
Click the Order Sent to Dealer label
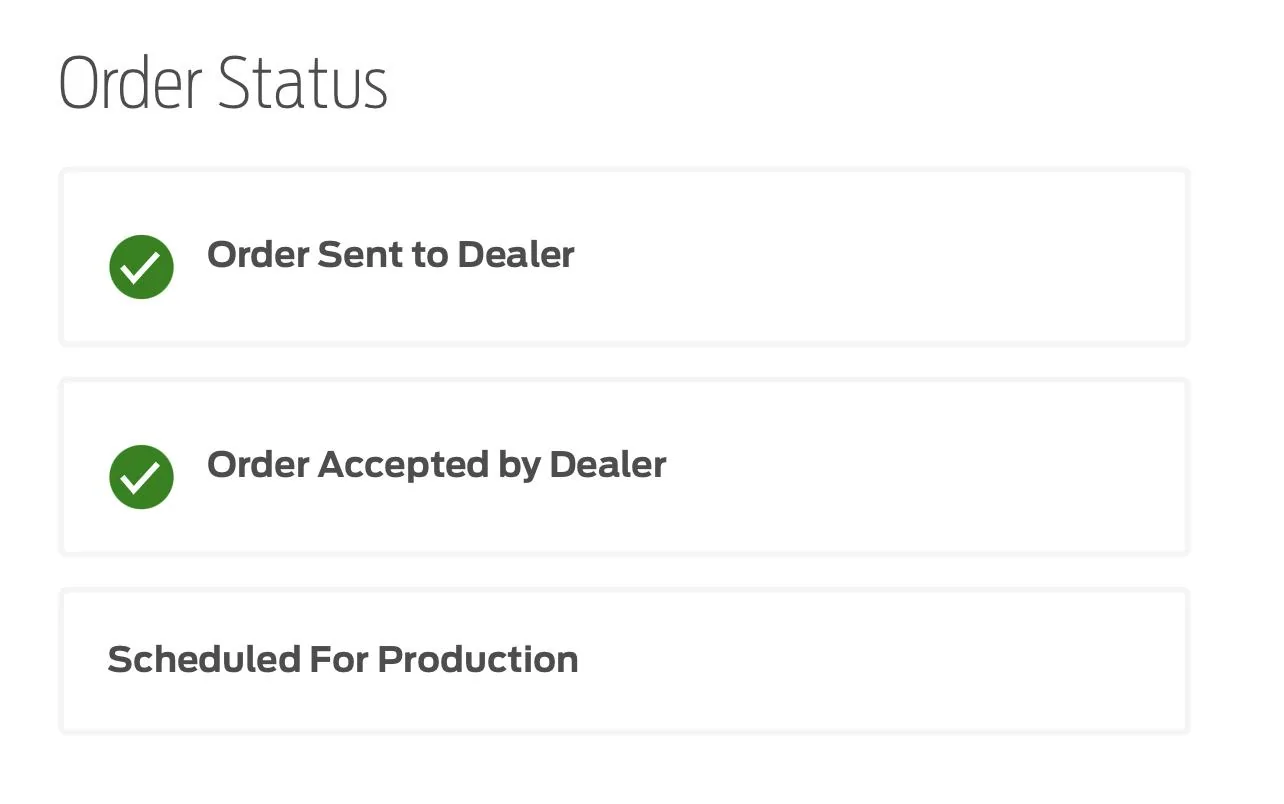(390, 255)
